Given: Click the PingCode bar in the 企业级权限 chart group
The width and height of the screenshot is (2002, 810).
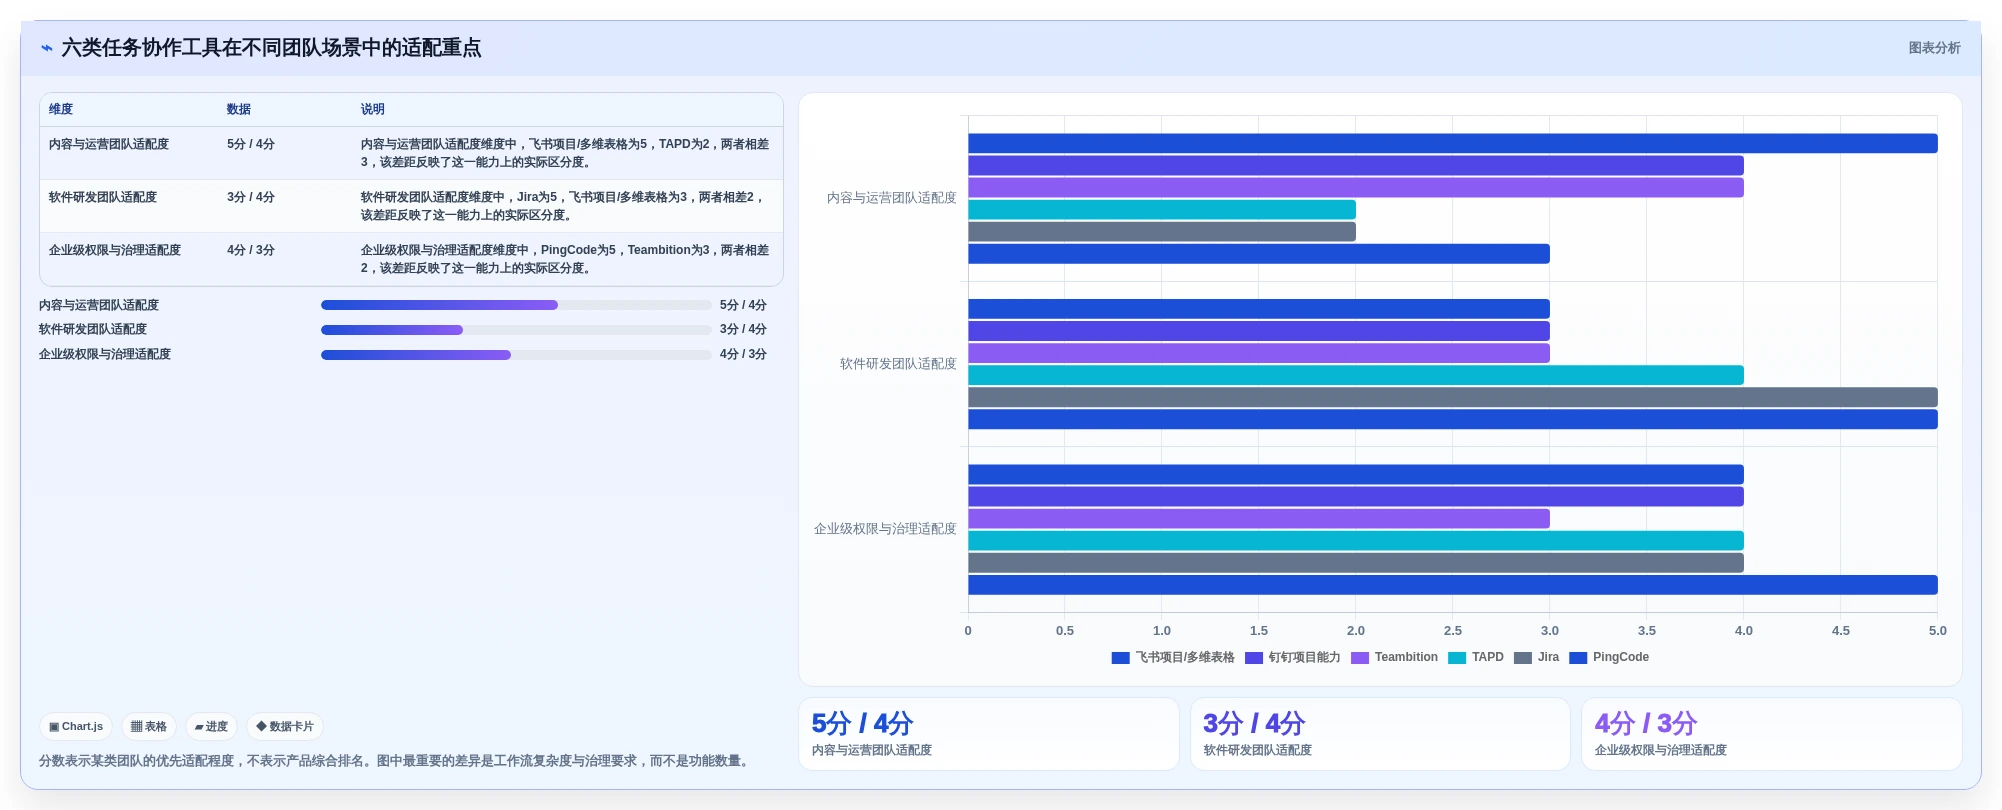Looking at the screenshot, I should point(1452,584).
